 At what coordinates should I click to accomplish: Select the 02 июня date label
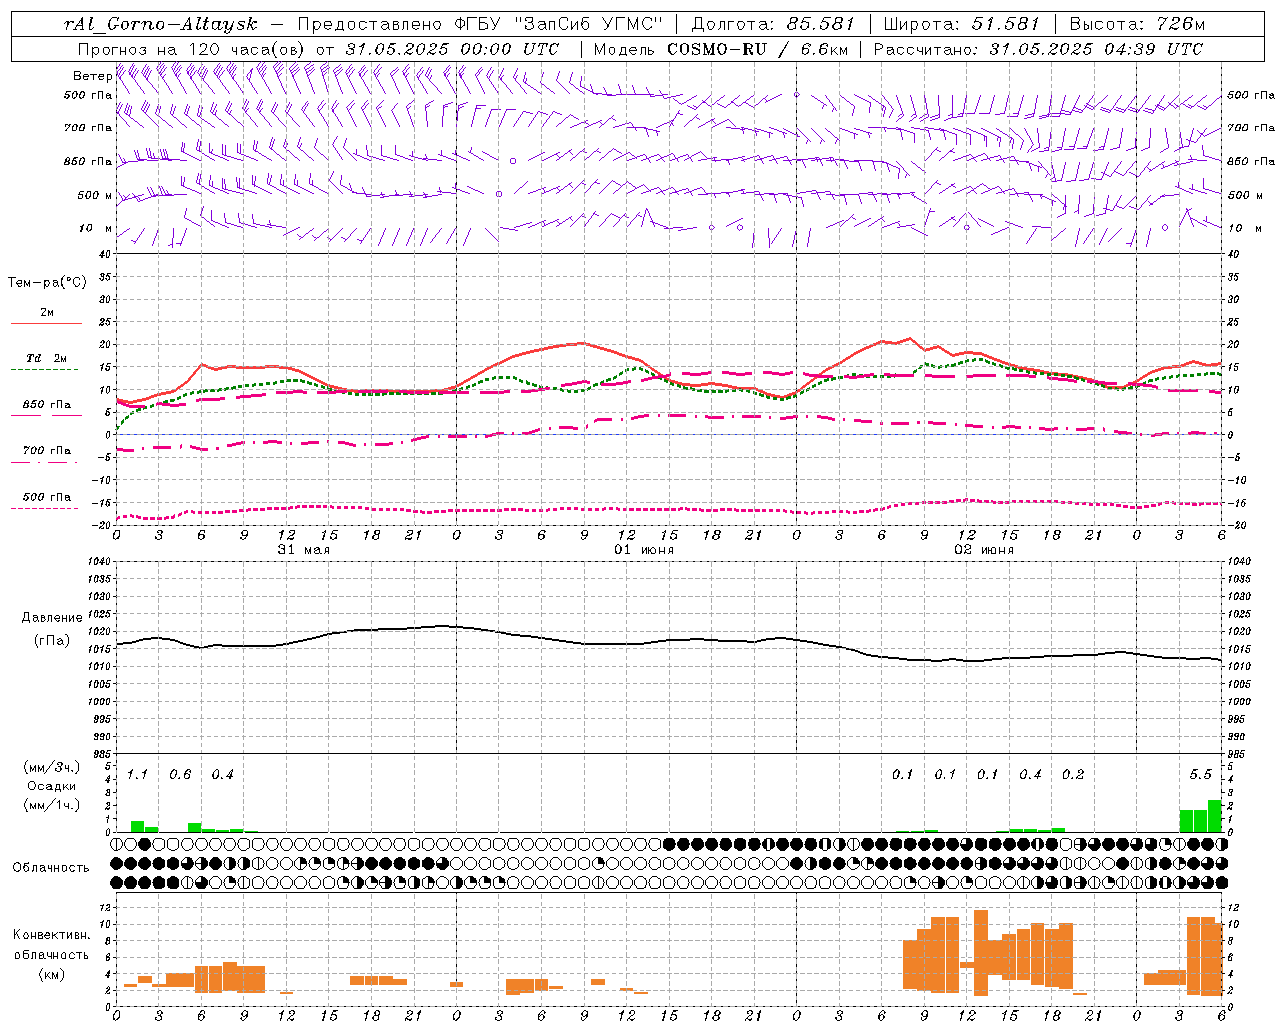(983, 550)
